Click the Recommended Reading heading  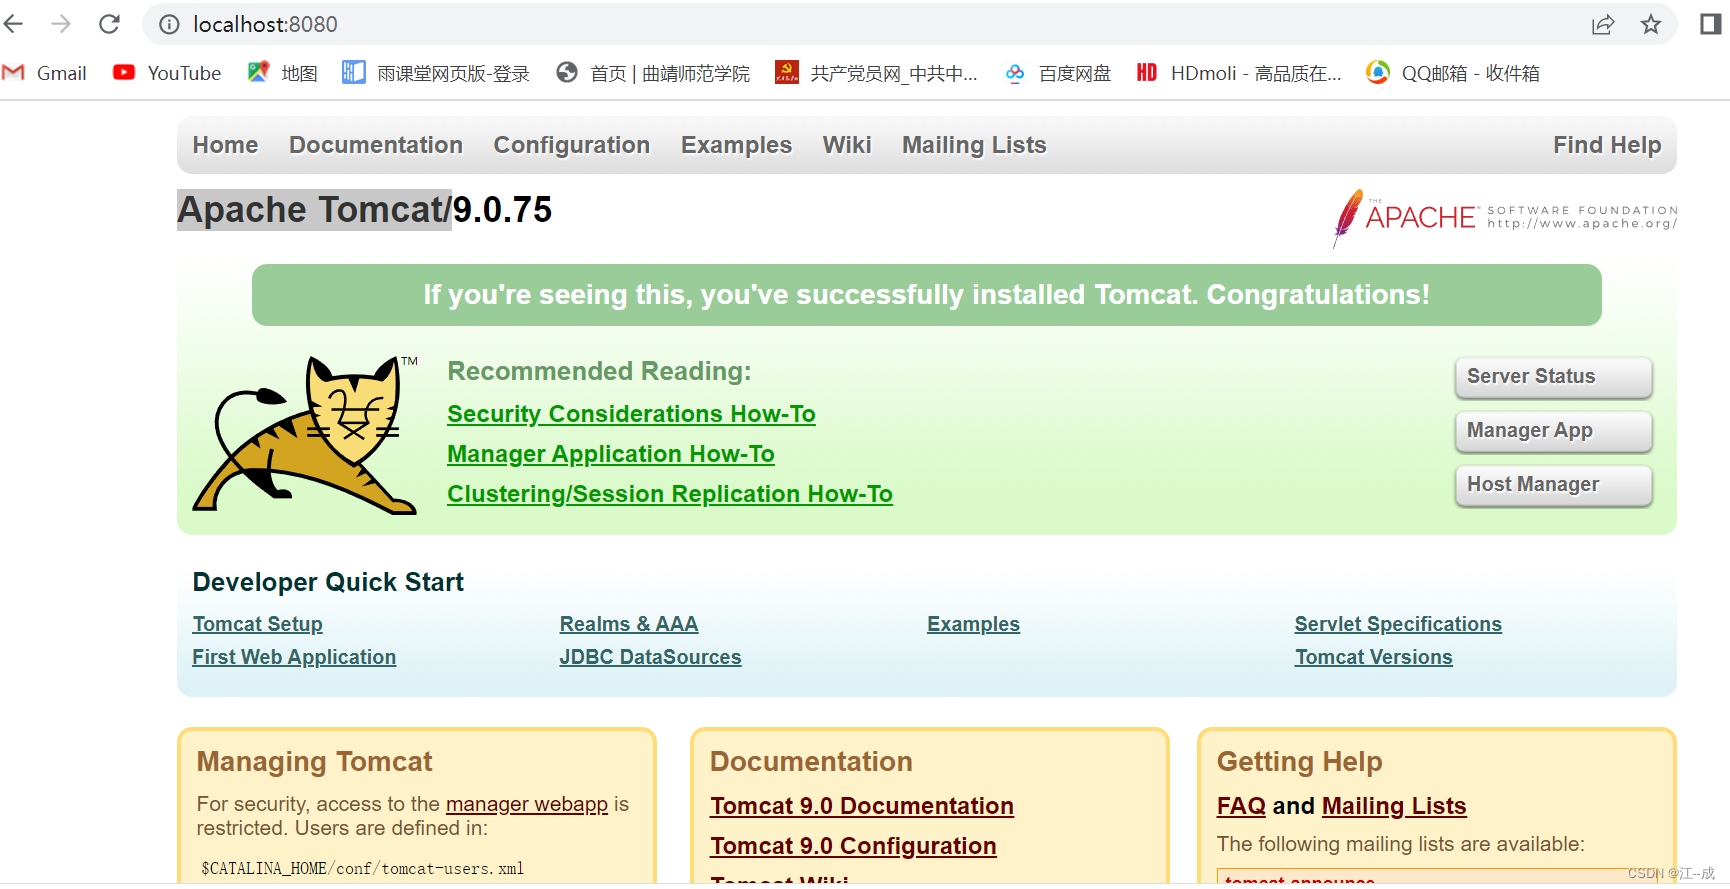click(x=599, y=371)
